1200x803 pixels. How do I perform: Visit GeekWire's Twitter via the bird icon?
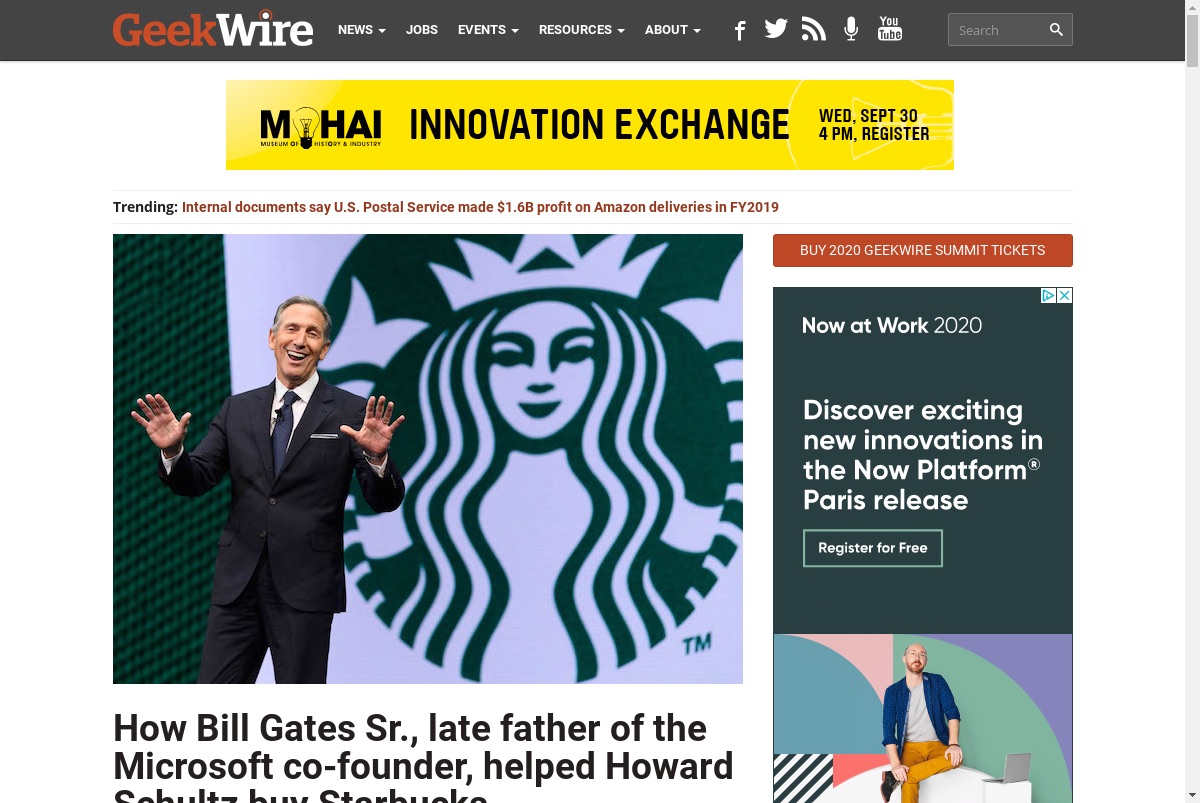pos(776,29)
